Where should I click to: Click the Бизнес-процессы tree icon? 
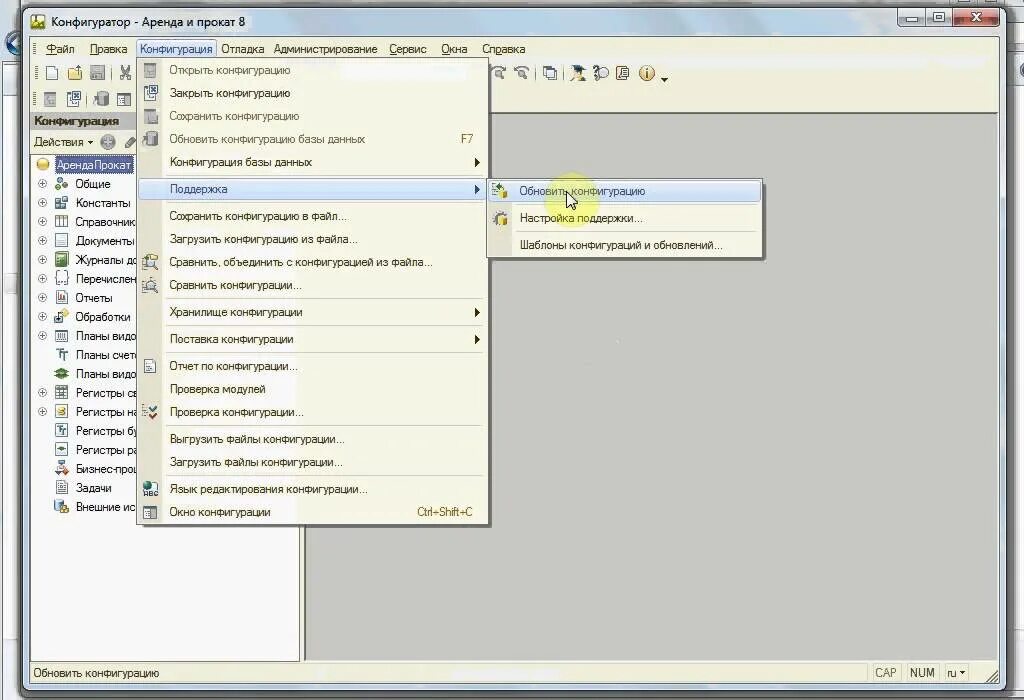(61, 468)
